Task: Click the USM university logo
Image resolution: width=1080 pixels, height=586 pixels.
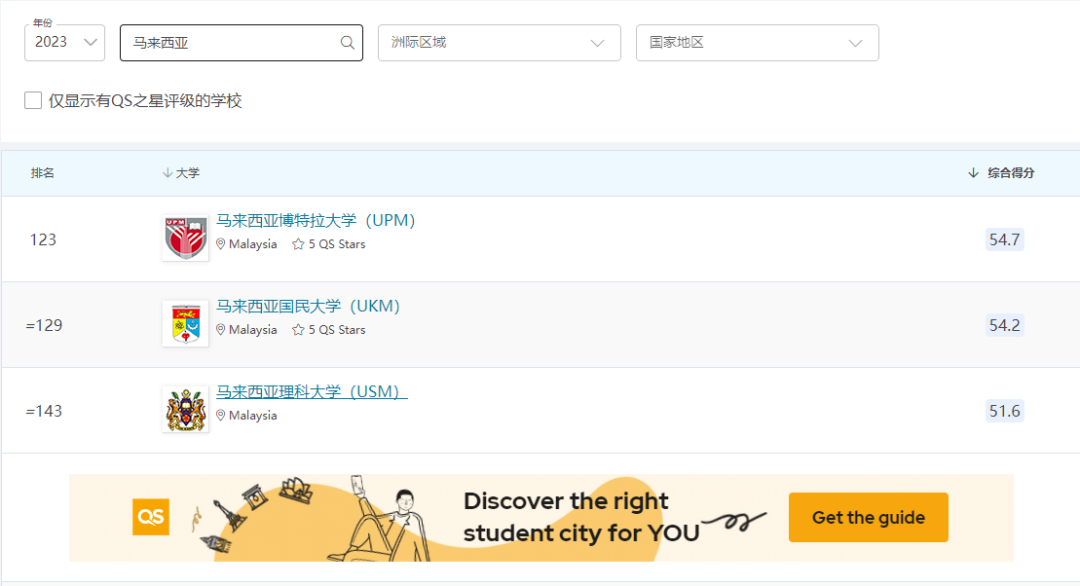Action: click(185, 410)
